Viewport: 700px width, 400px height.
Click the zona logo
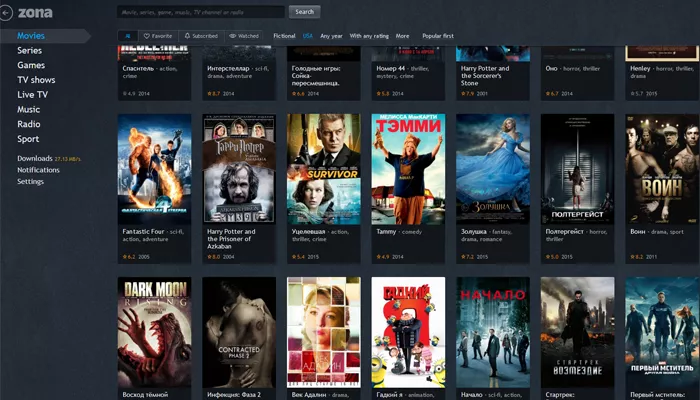point(35,13)
